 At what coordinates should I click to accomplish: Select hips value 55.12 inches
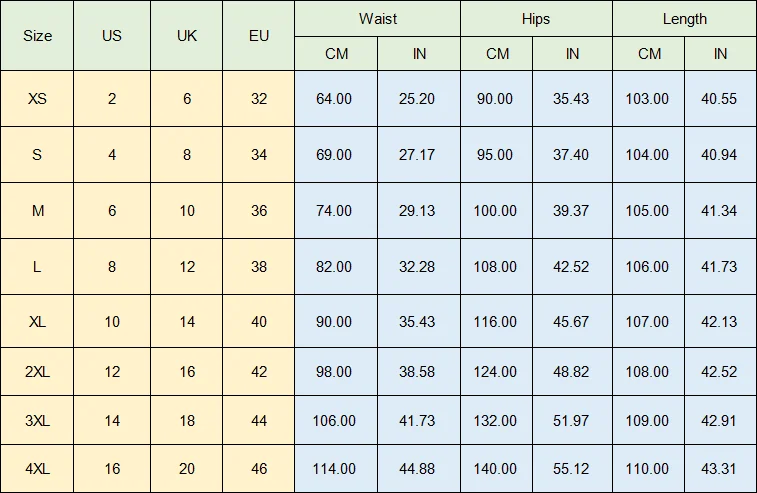click(572, 469)
